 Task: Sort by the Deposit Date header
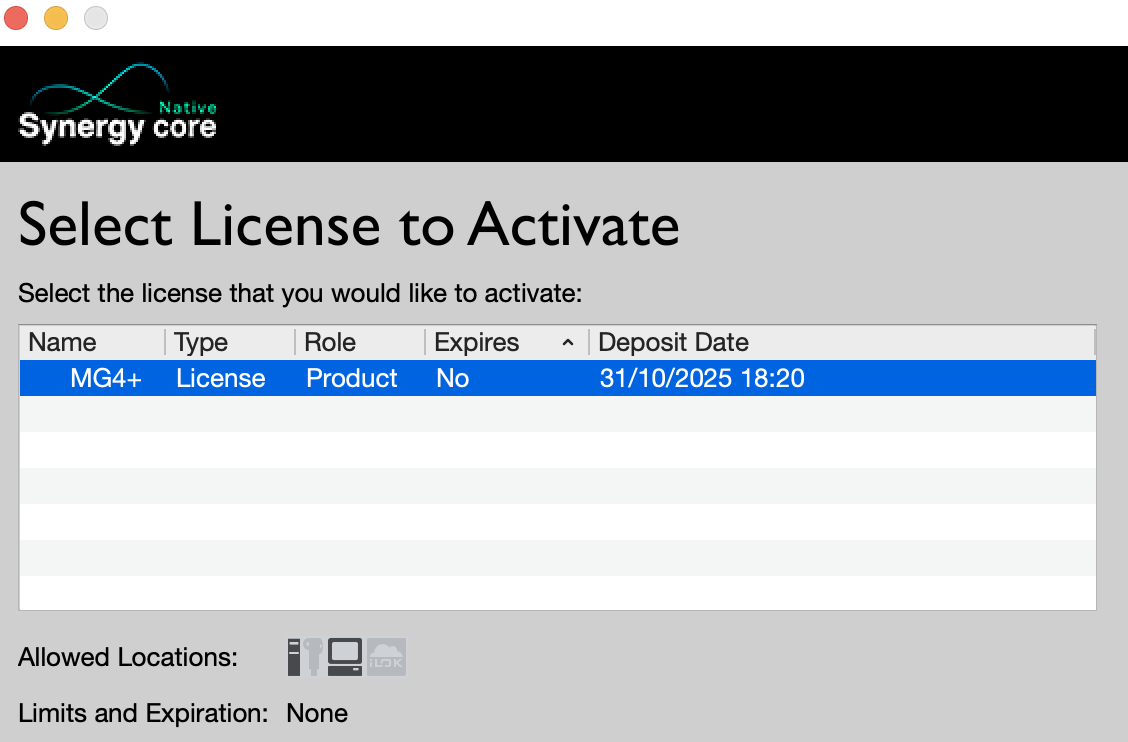click(x=673, y=342)
